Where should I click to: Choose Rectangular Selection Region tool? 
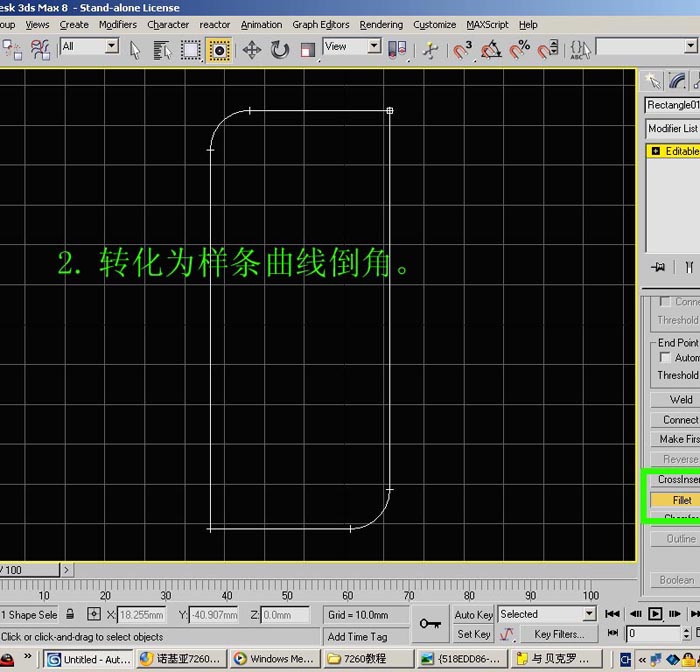pos(191,50)
